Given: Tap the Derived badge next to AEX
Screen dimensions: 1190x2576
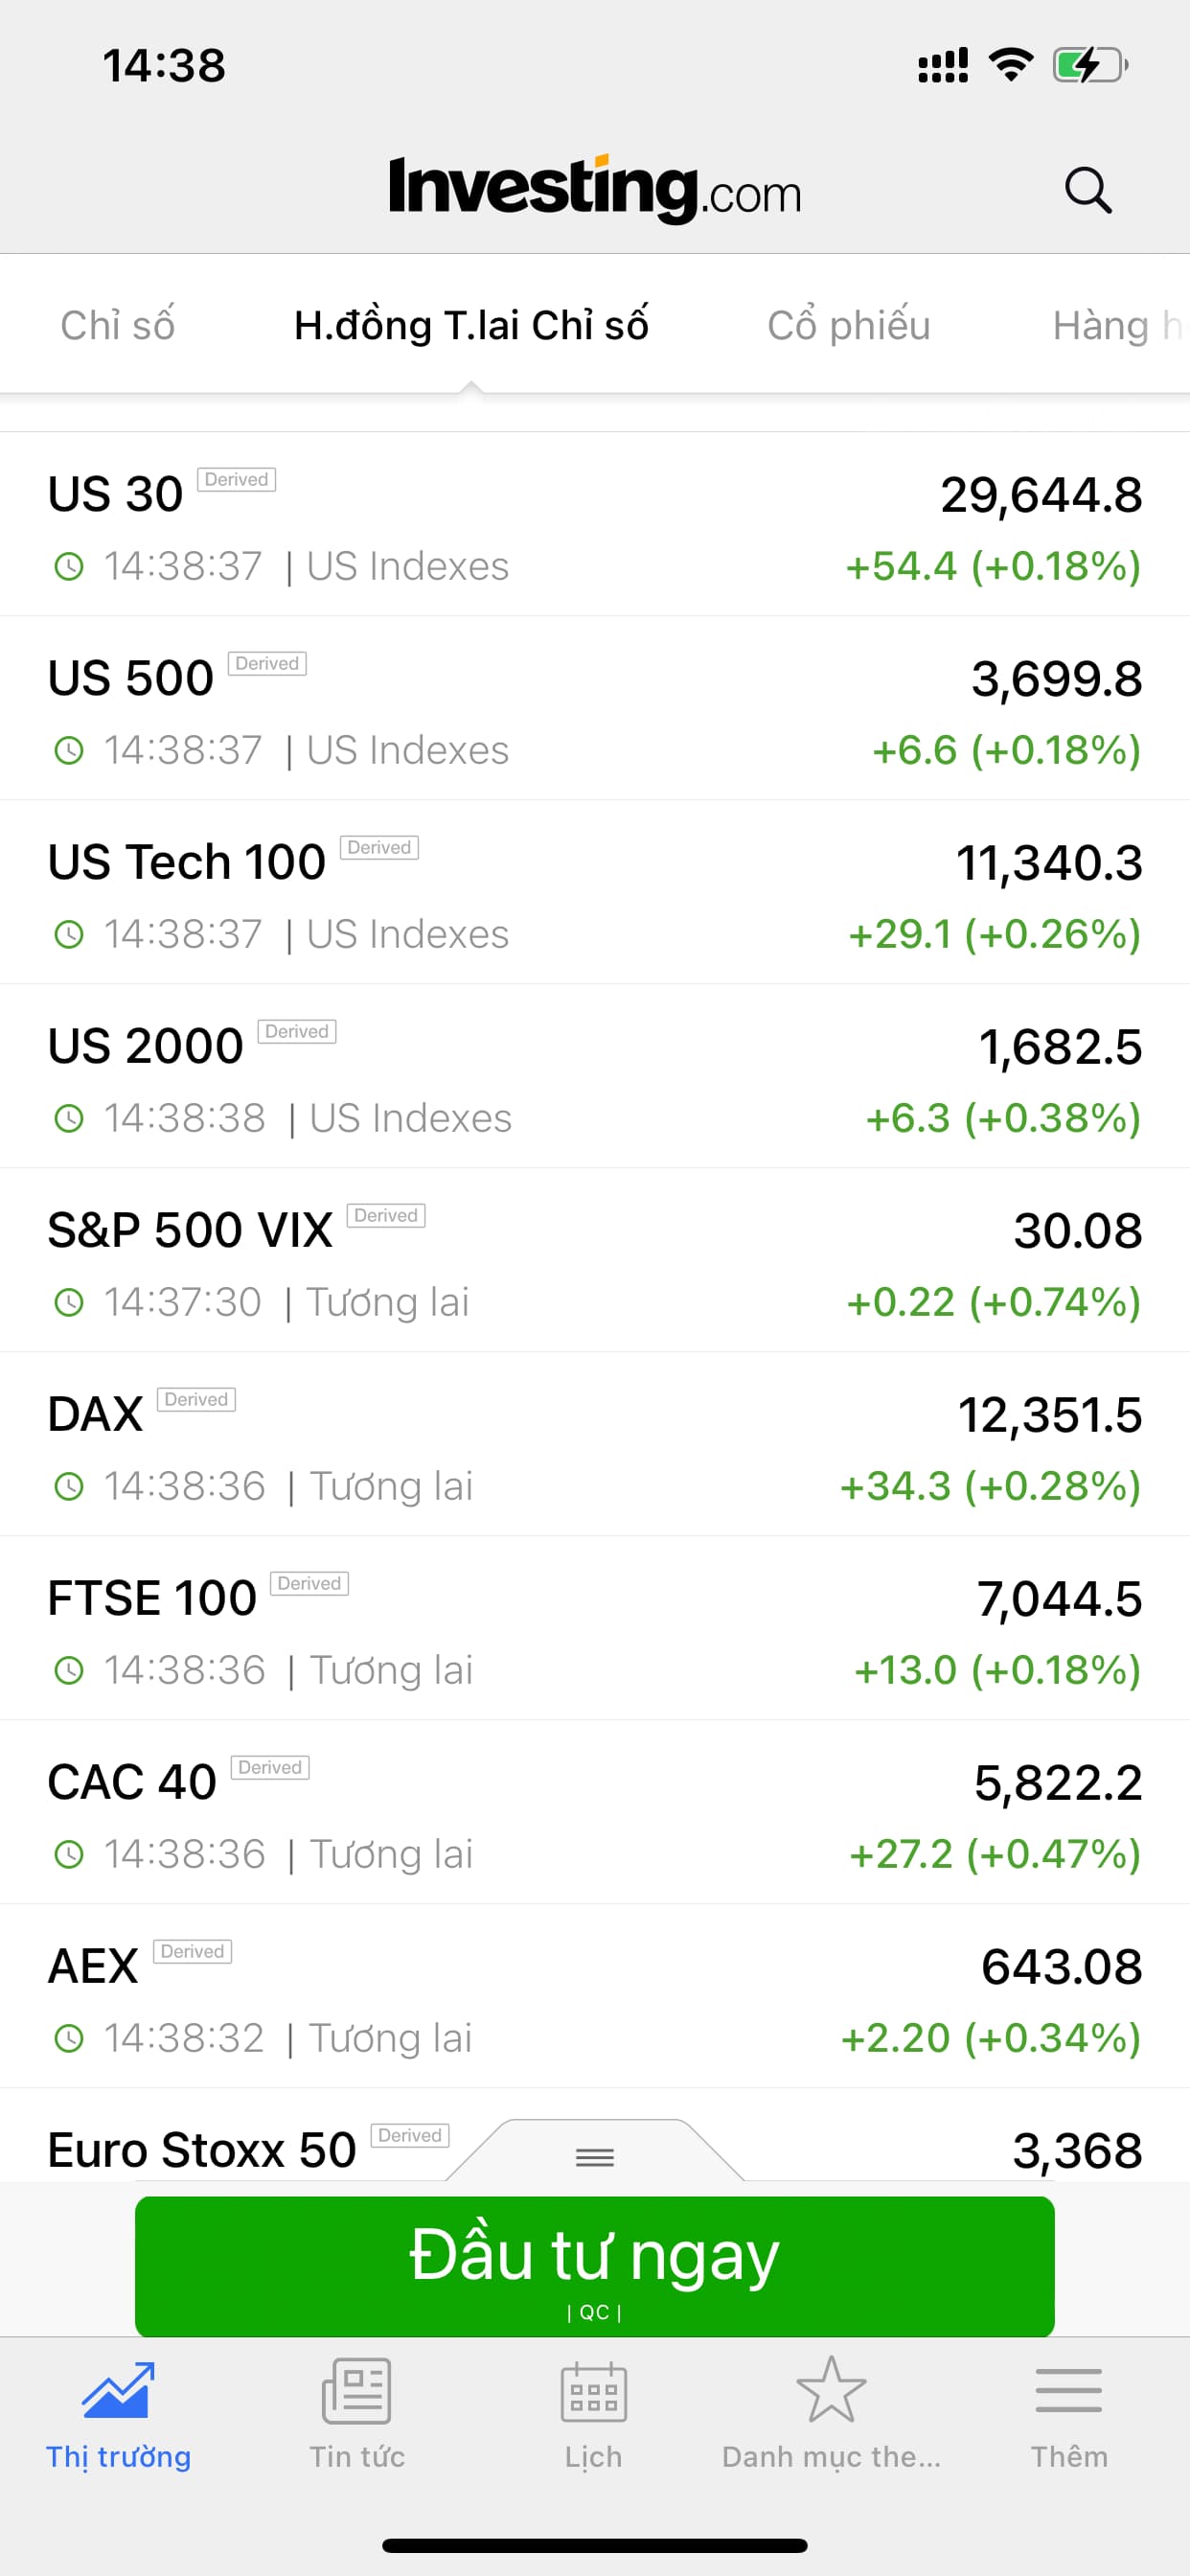Looking at the screenshot, I should 192,1951.
